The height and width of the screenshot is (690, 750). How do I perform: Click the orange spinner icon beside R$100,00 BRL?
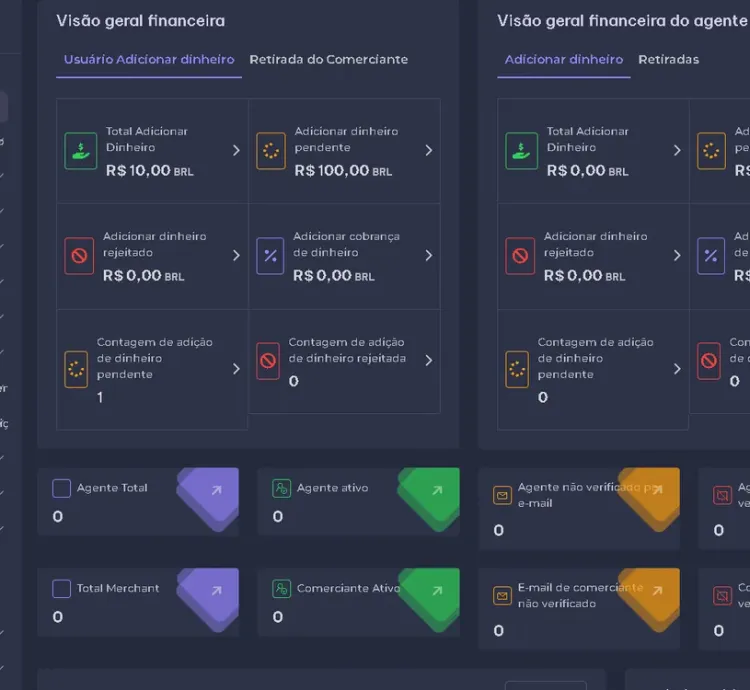click(x=270, y=151)
